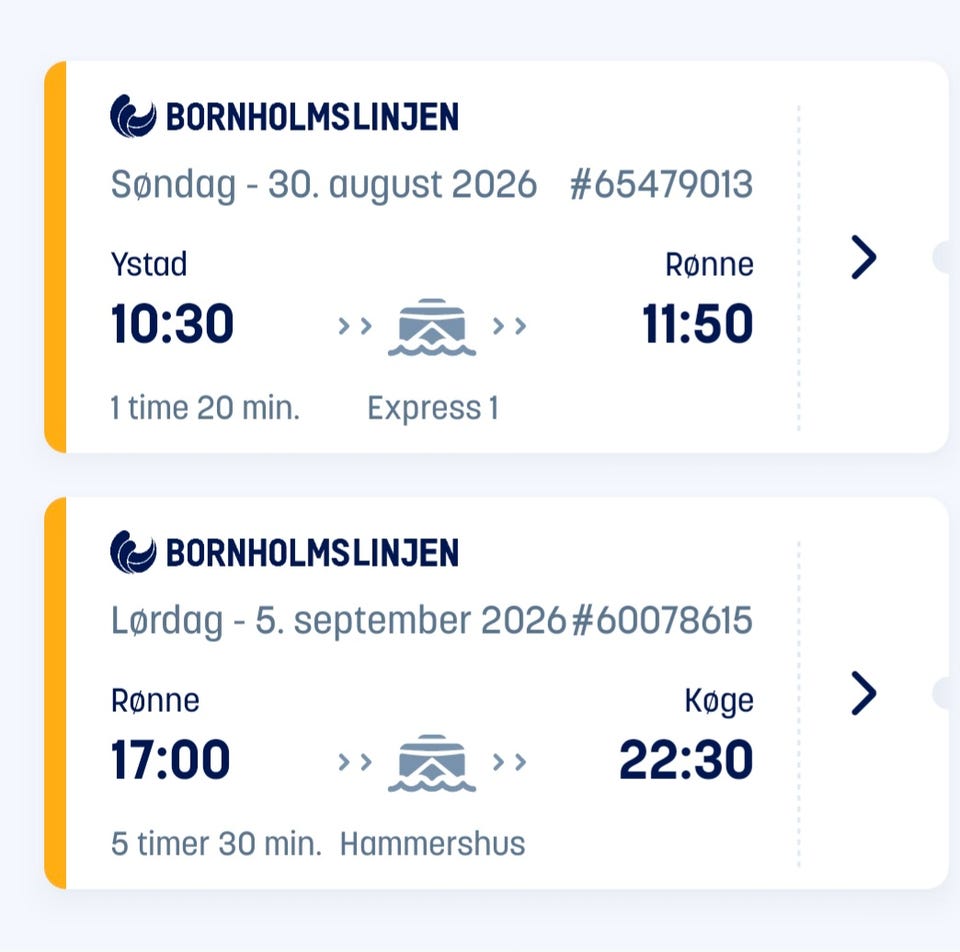Screen dimensions: 960x952
Task: Tap the 11:50 arrival time in Rønne
Action: 697,323
